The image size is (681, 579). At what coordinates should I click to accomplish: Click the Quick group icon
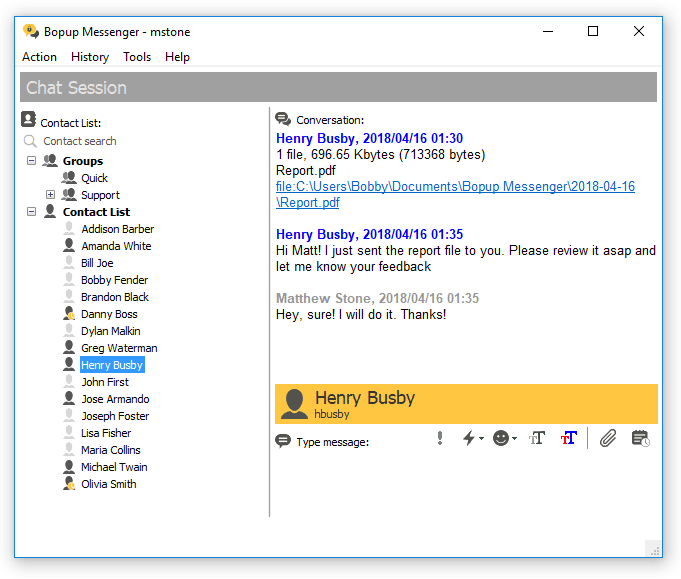69,178
